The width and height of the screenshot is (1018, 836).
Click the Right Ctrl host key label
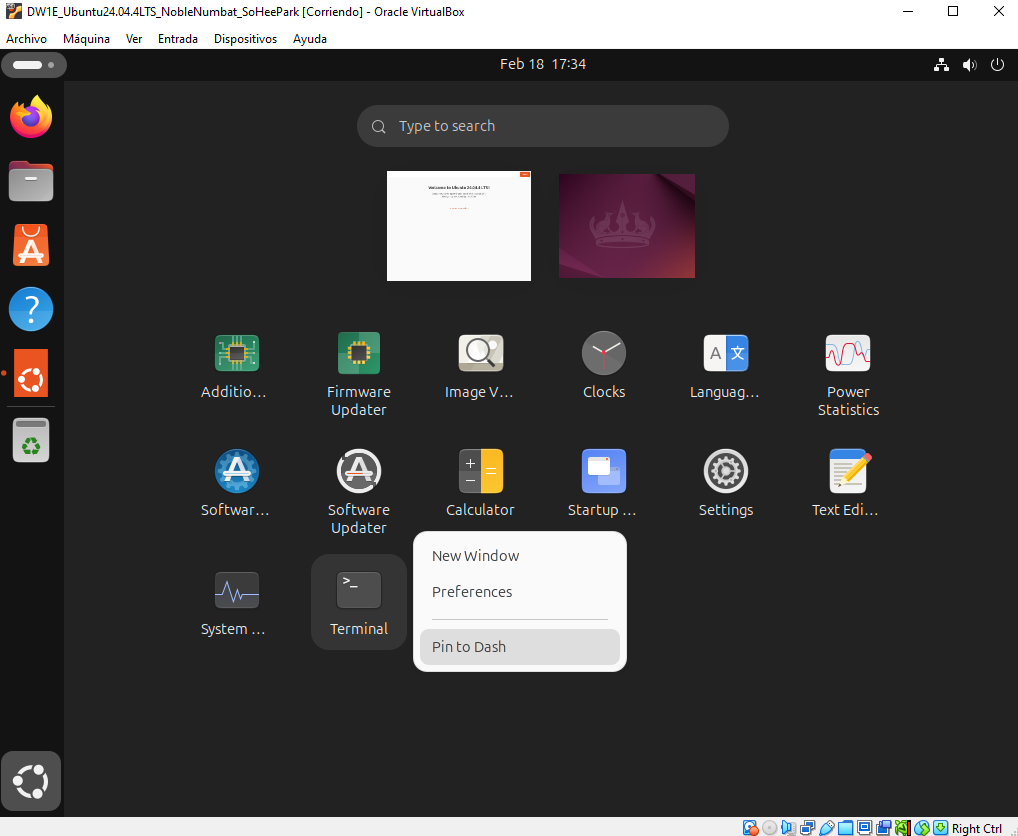977,828
